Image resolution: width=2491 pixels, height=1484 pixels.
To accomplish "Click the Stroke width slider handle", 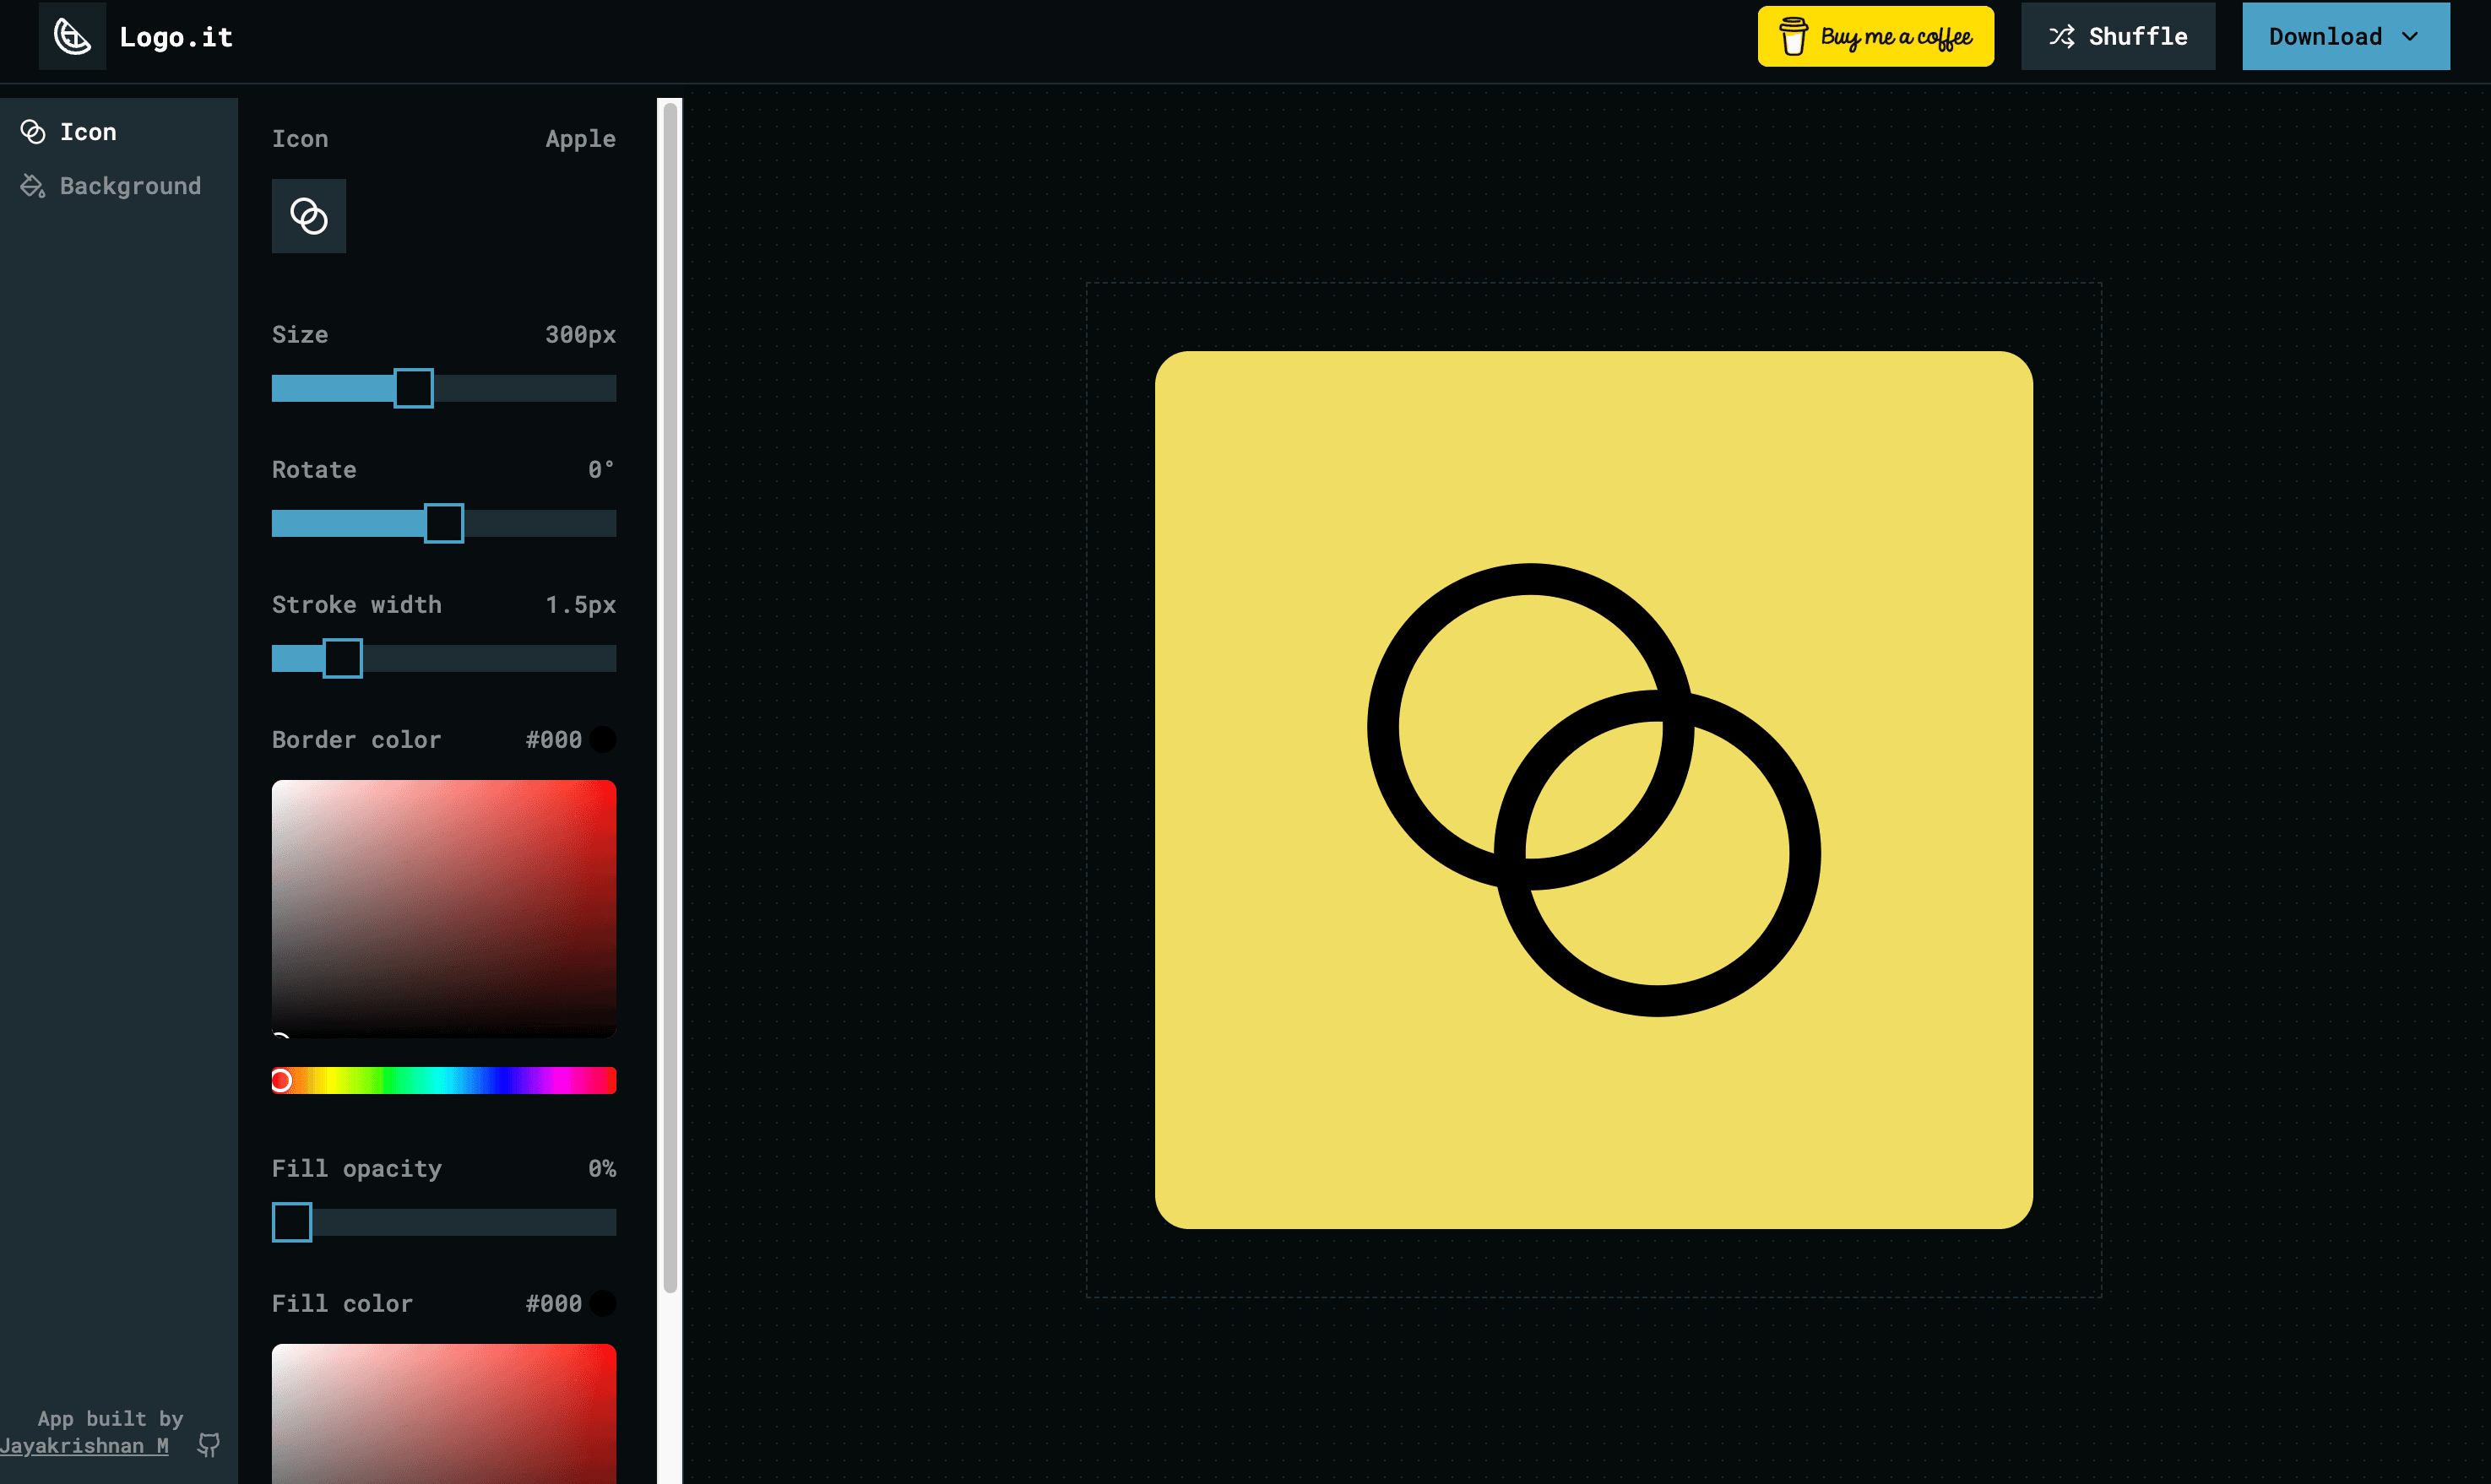I will point(342,658).
